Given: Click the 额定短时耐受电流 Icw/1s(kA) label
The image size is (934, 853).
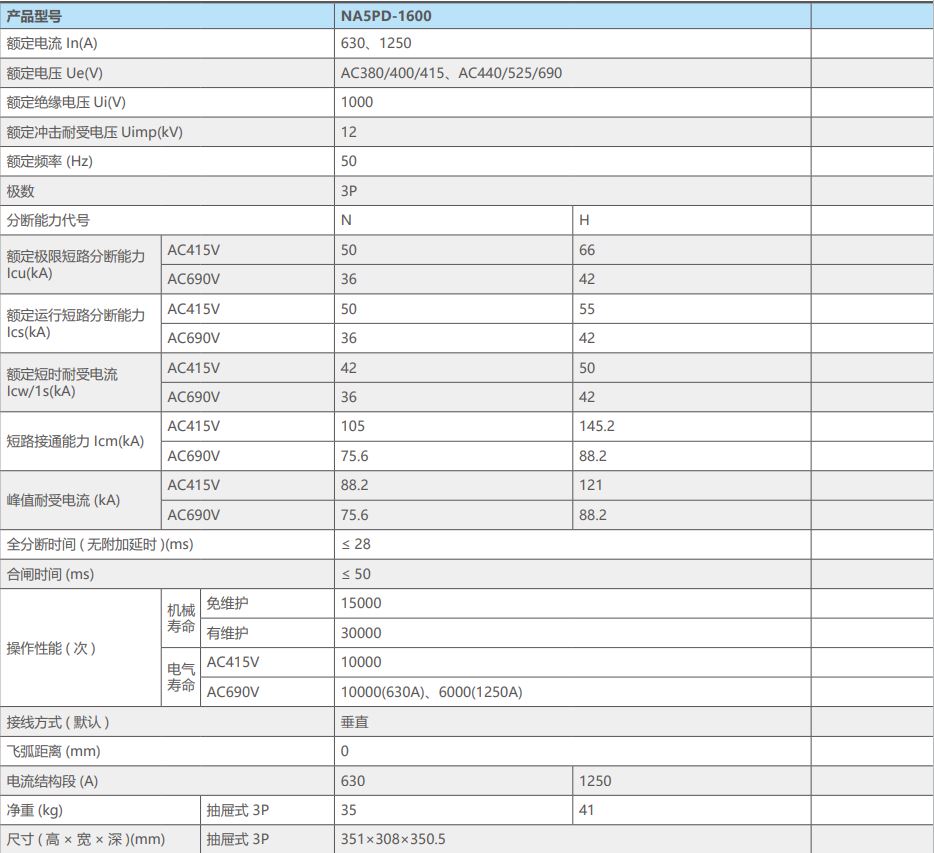Looking at the screenshot, I should 62,382.
